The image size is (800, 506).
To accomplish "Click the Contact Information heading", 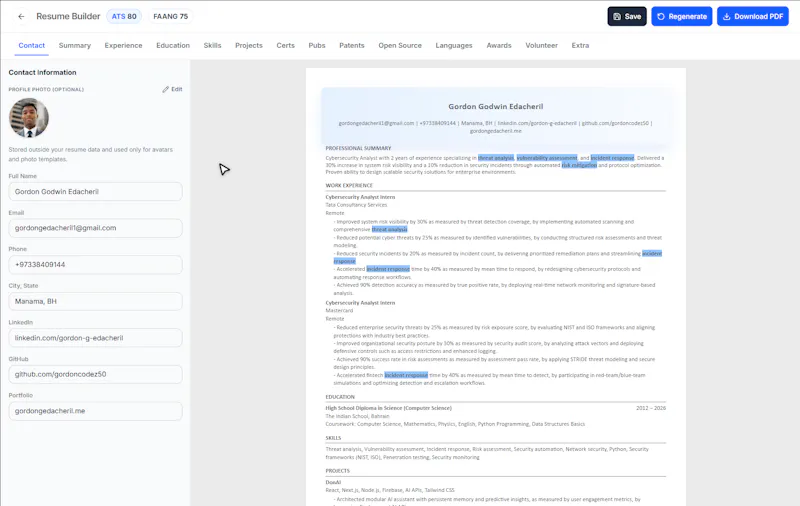I will [x=42, y=72].
